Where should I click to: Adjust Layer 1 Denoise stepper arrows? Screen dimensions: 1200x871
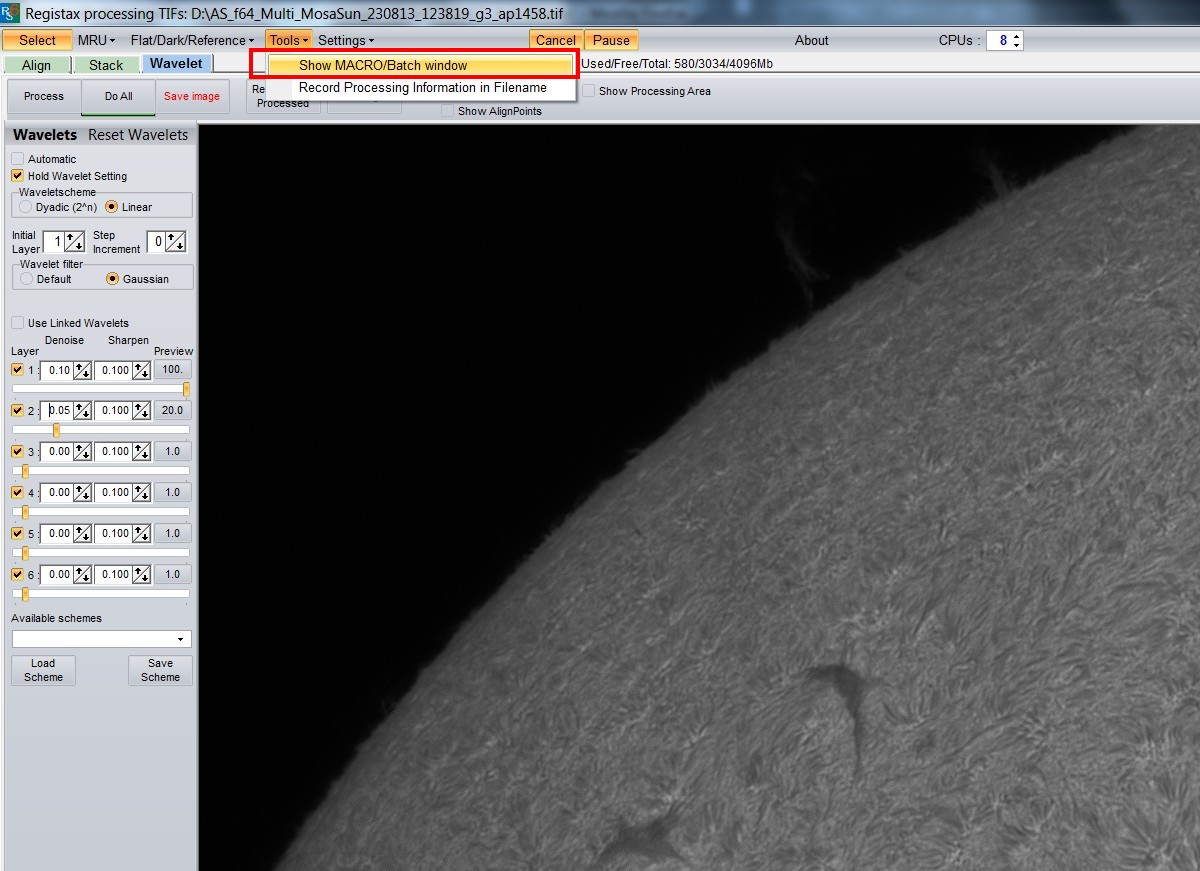[x=83, y=370]
